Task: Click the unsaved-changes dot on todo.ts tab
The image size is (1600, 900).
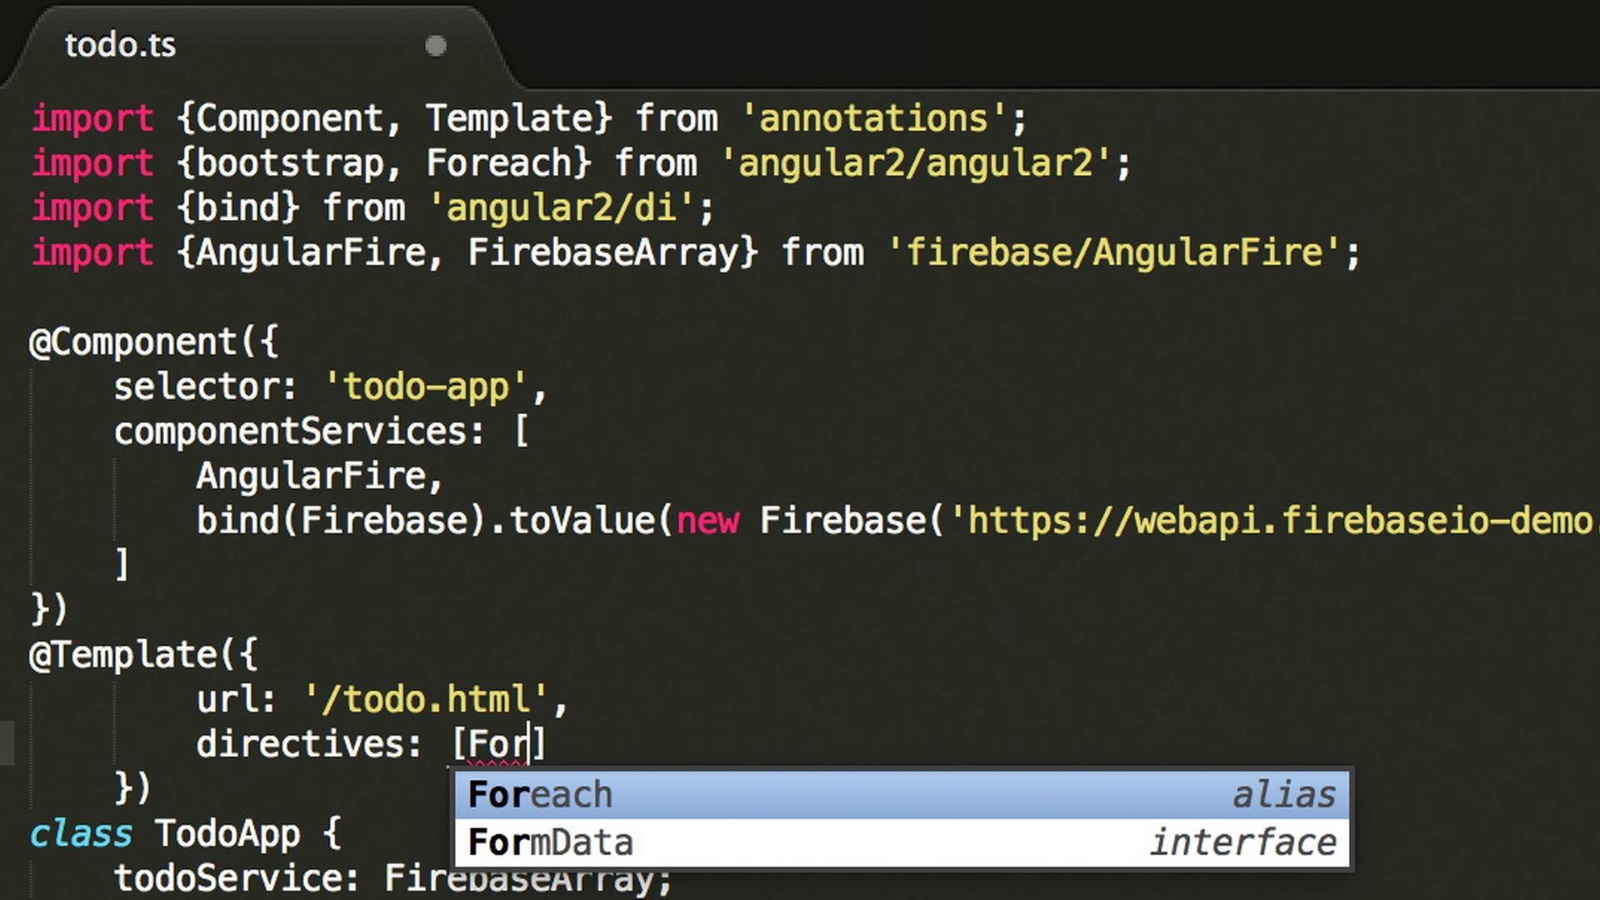Action: (435, 46)
